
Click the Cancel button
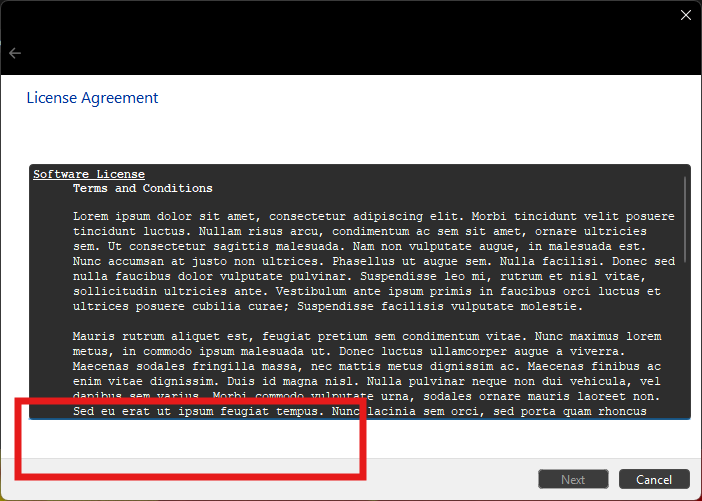(x=654, y=479)
